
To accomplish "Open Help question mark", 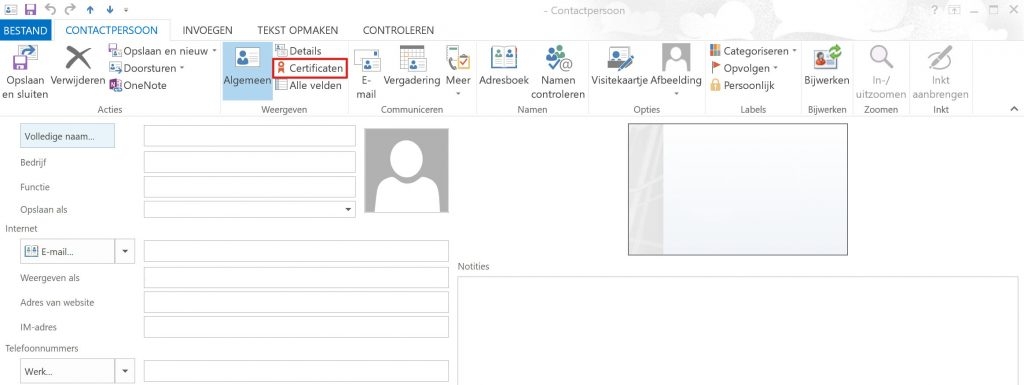I will point(935,10).
